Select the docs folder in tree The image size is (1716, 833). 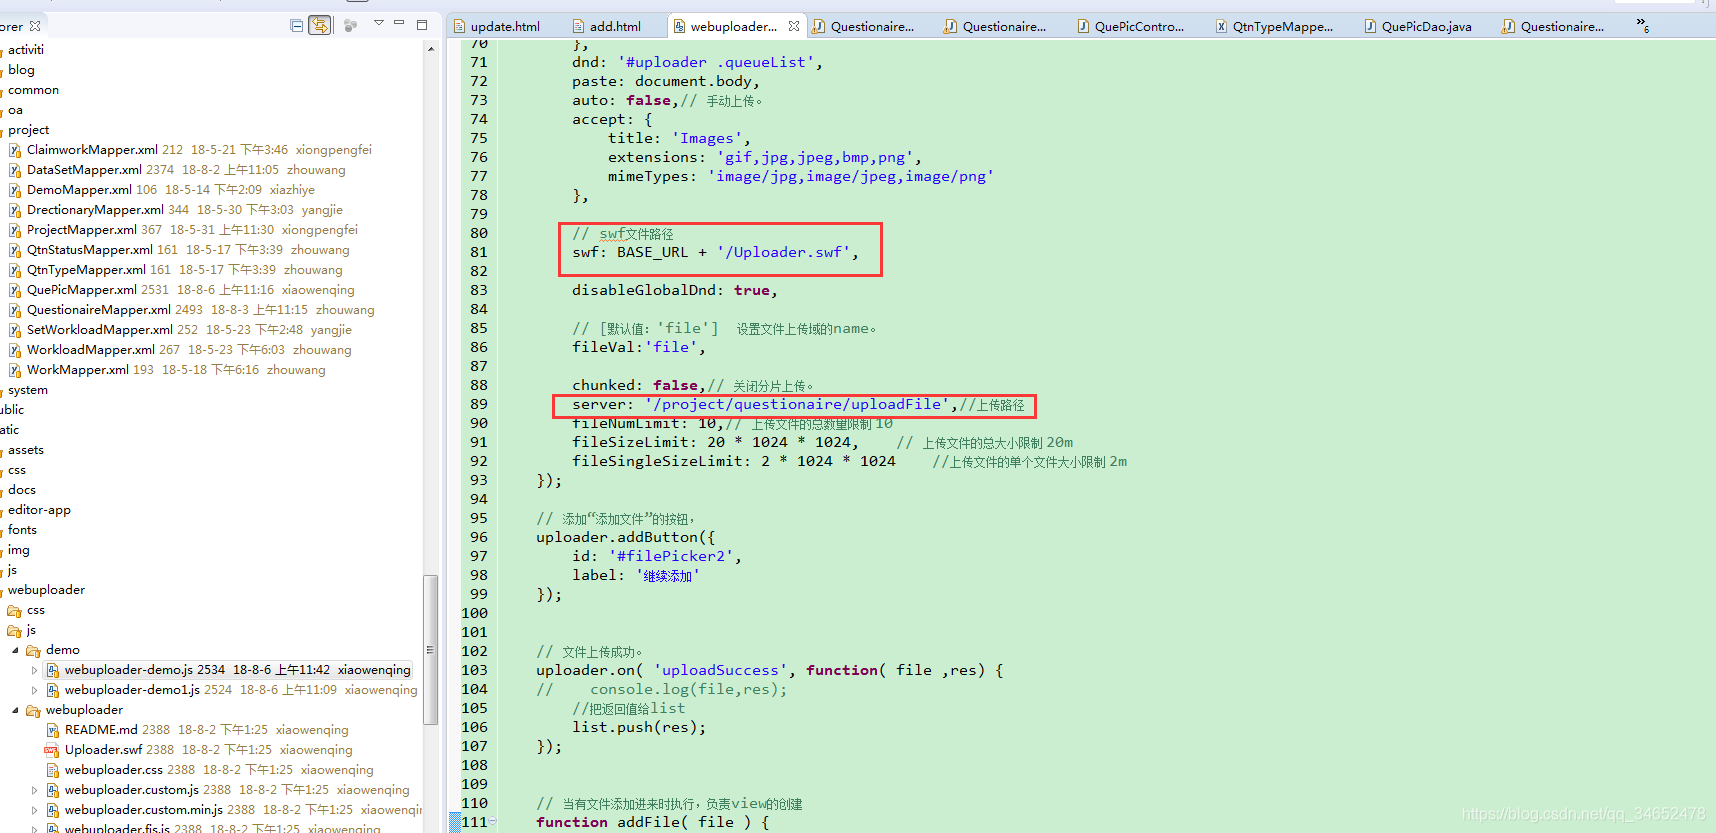coord(22,490)
